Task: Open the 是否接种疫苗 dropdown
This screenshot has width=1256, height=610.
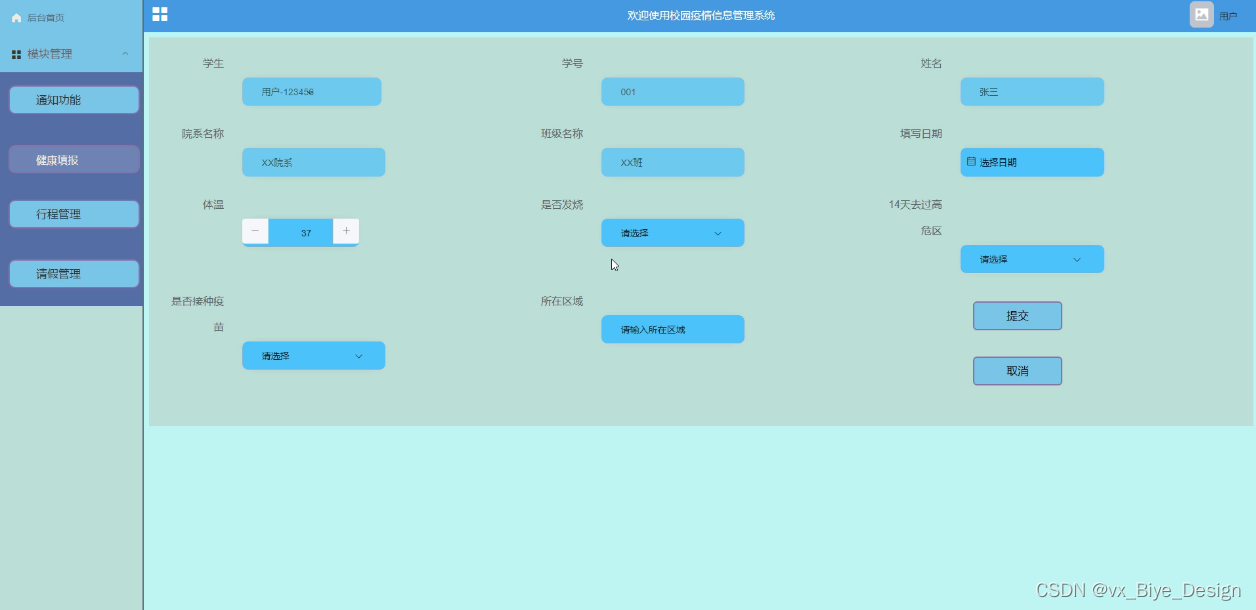Action: [x=313, y=356]
